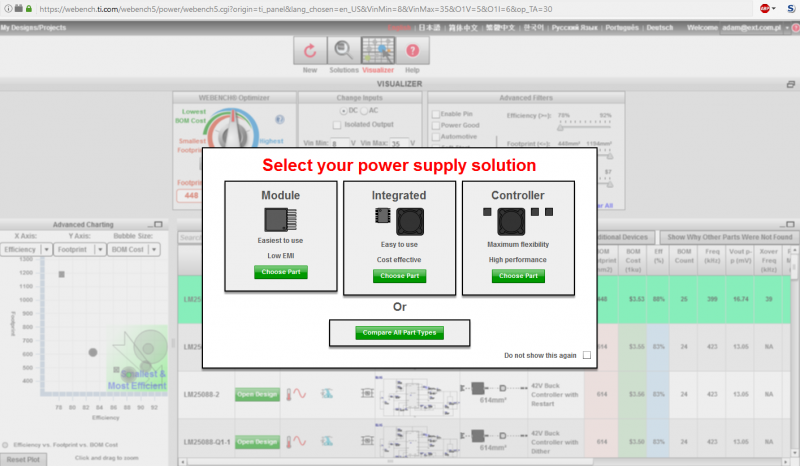Open the My Designs/Projects menu
The height and width of the screenshot is (466, 800).
(34, 27)
